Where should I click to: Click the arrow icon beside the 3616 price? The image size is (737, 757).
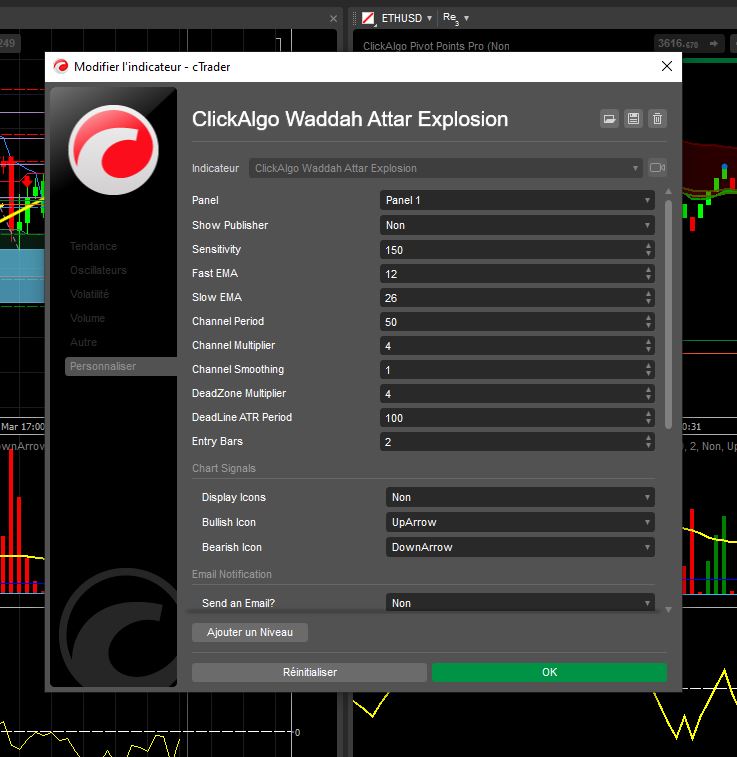pos(713,43)
